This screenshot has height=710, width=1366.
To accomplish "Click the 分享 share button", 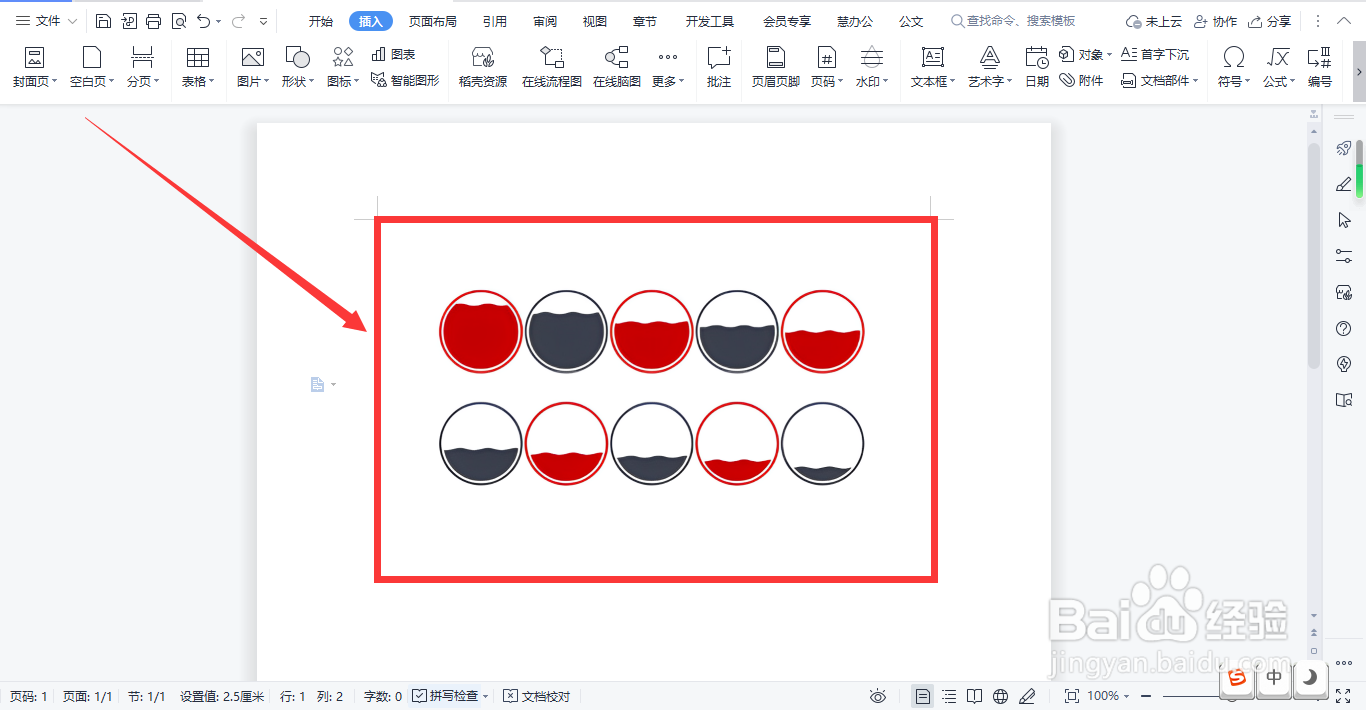I will point(1269,21).
